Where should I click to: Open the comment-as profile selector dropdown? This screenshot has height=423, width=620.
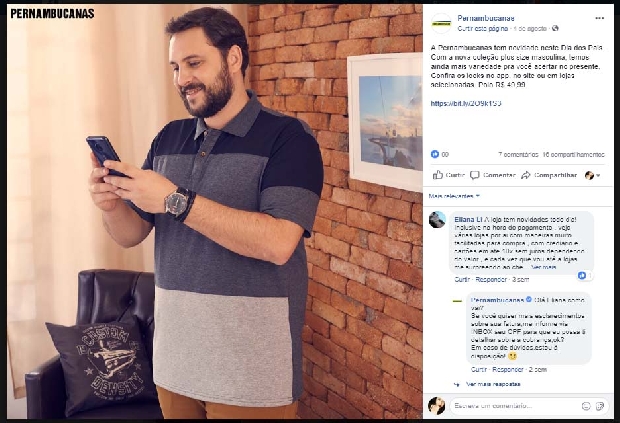click(592, 175)
